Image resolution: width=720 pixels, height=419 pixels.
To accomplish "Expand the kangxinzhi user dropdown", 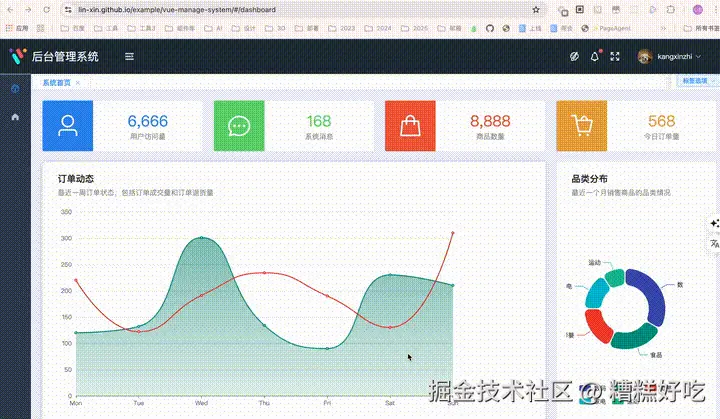I will [698, 57].
